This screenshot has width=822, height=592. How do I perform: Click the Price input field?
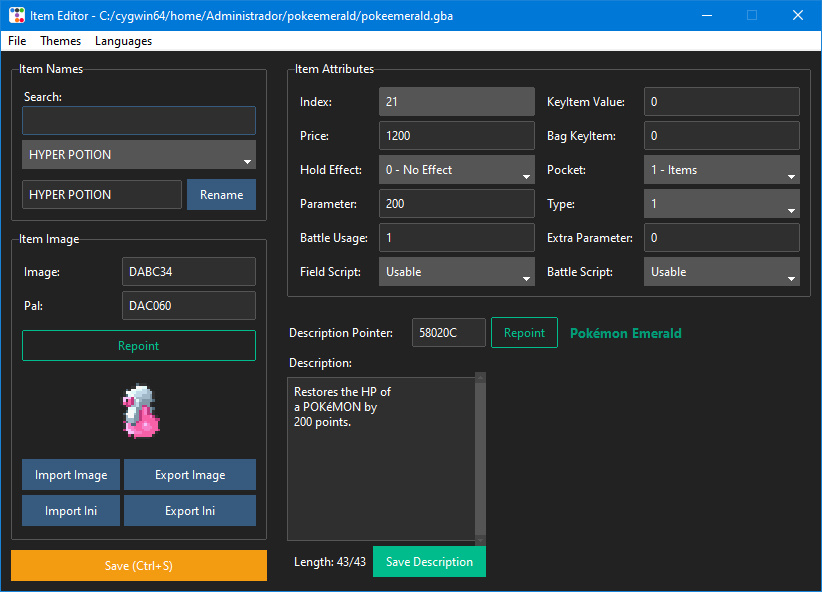pos(456,136)
